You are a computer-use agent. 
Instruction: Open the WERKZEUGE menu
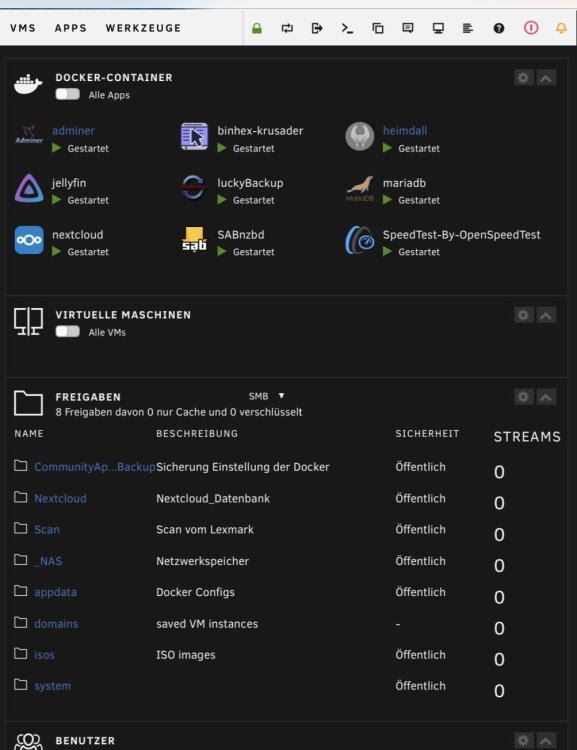(144, 28)
